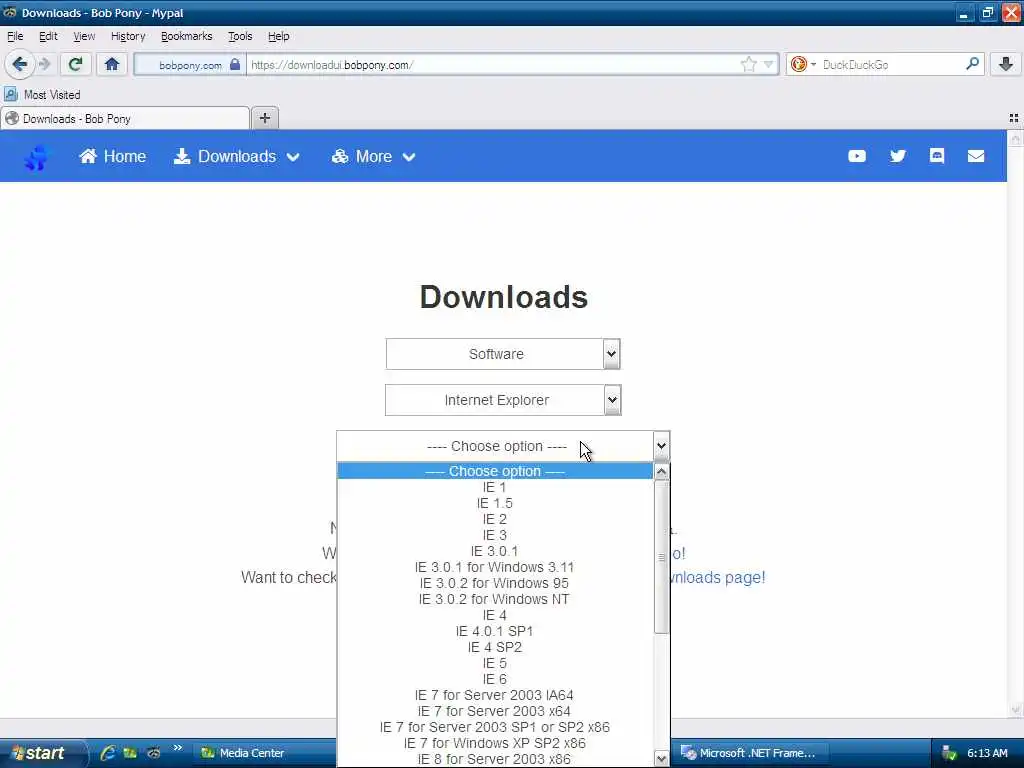Click the forward navigation arrow

click(x=44, y=65)
